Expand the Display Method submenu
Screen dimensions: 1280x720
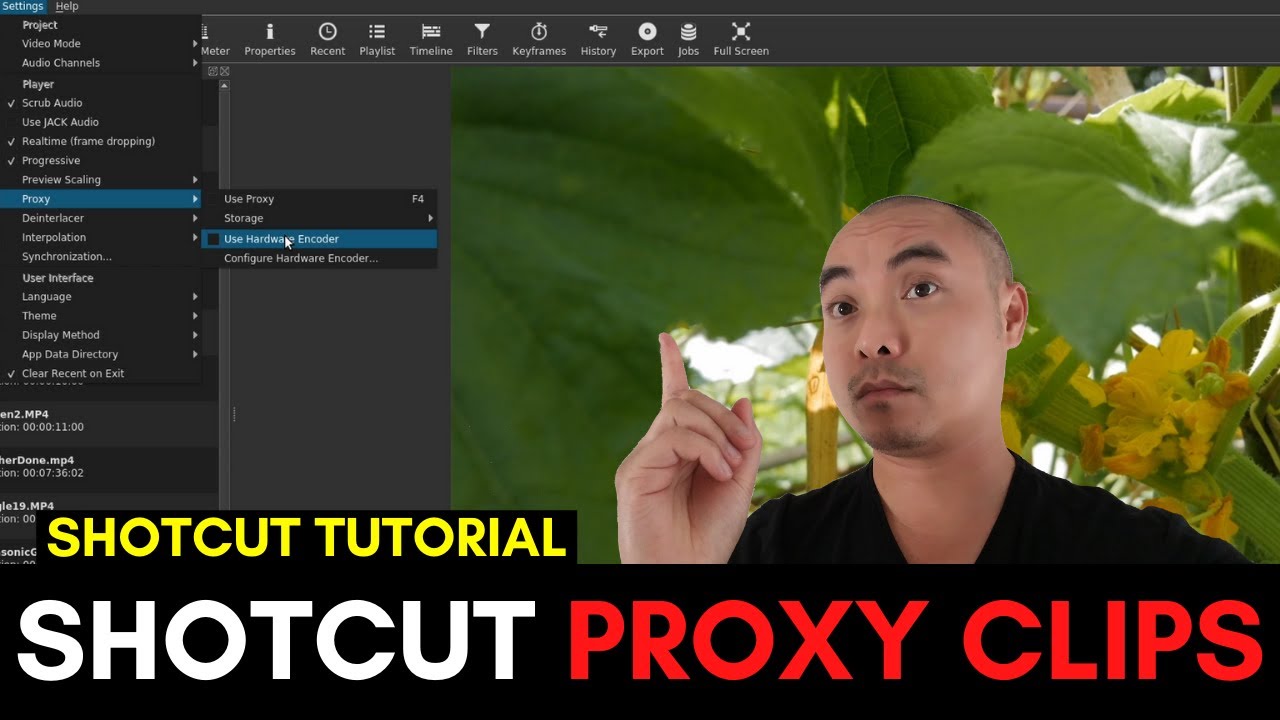coord(100,335)
